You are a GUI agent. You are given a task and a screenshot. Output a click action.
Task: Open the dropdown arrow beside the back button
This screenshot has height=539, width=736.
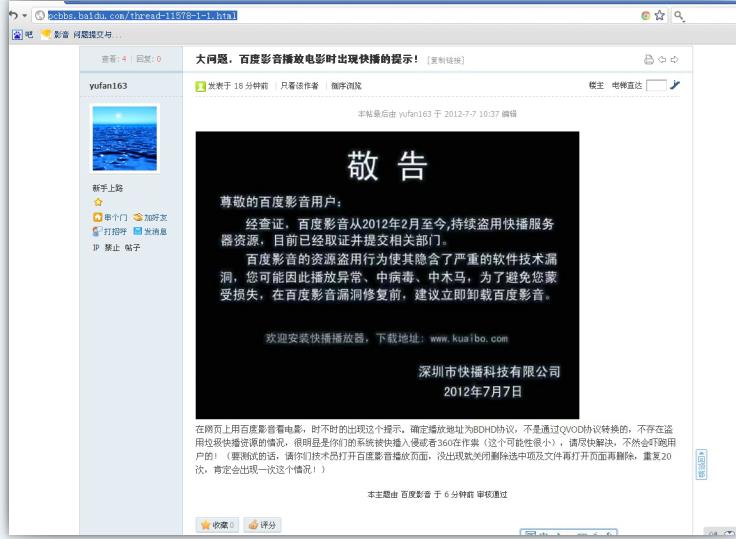coord(25,16)
